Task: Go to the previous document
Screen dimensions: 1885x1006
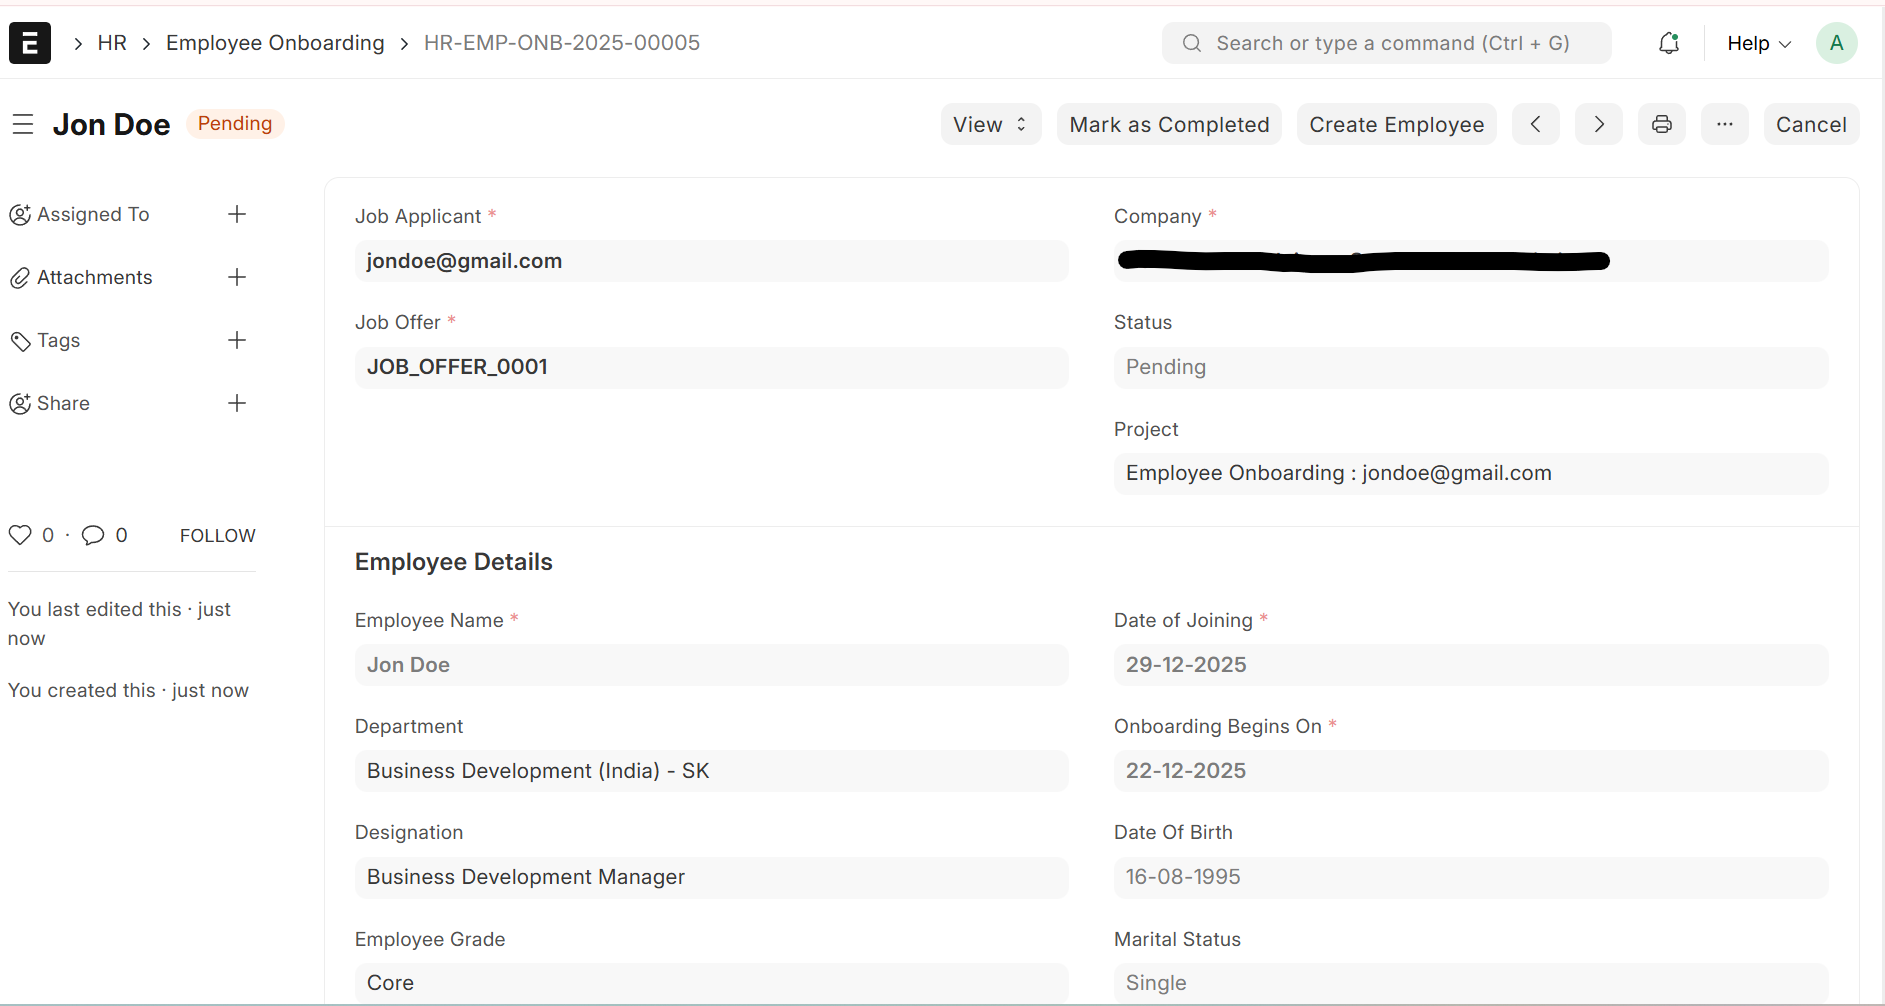Action: coord(1535,124)
